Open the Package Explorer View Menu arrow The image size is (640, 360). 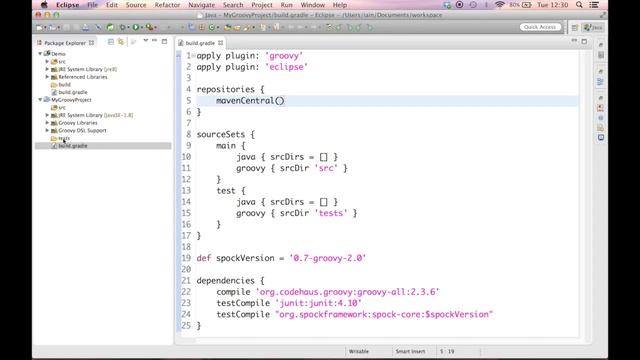pyautogui.click(x=145, y=41)
